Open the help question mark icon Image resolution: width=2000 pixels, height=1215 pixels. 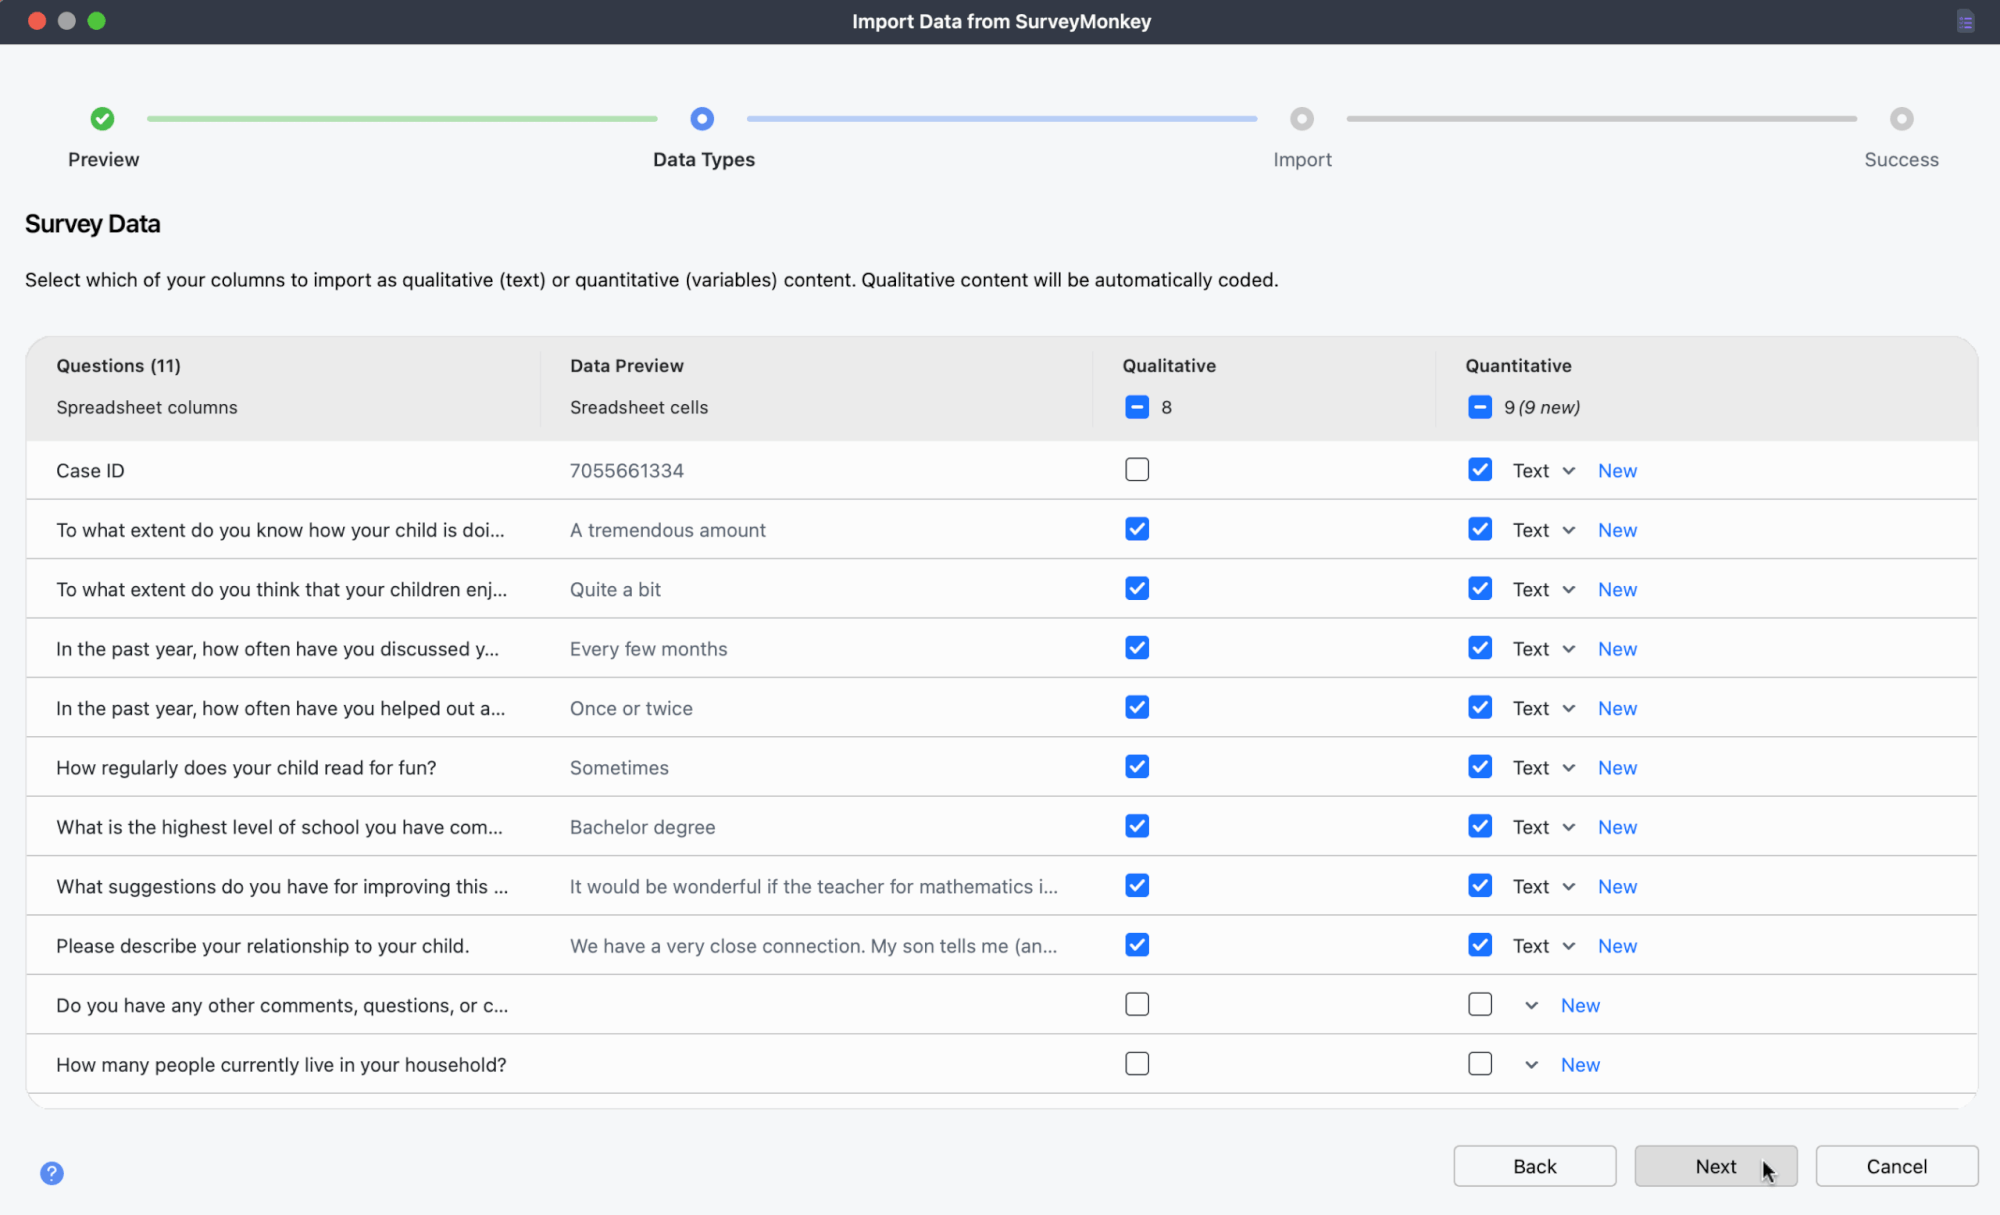(52, 1173)
